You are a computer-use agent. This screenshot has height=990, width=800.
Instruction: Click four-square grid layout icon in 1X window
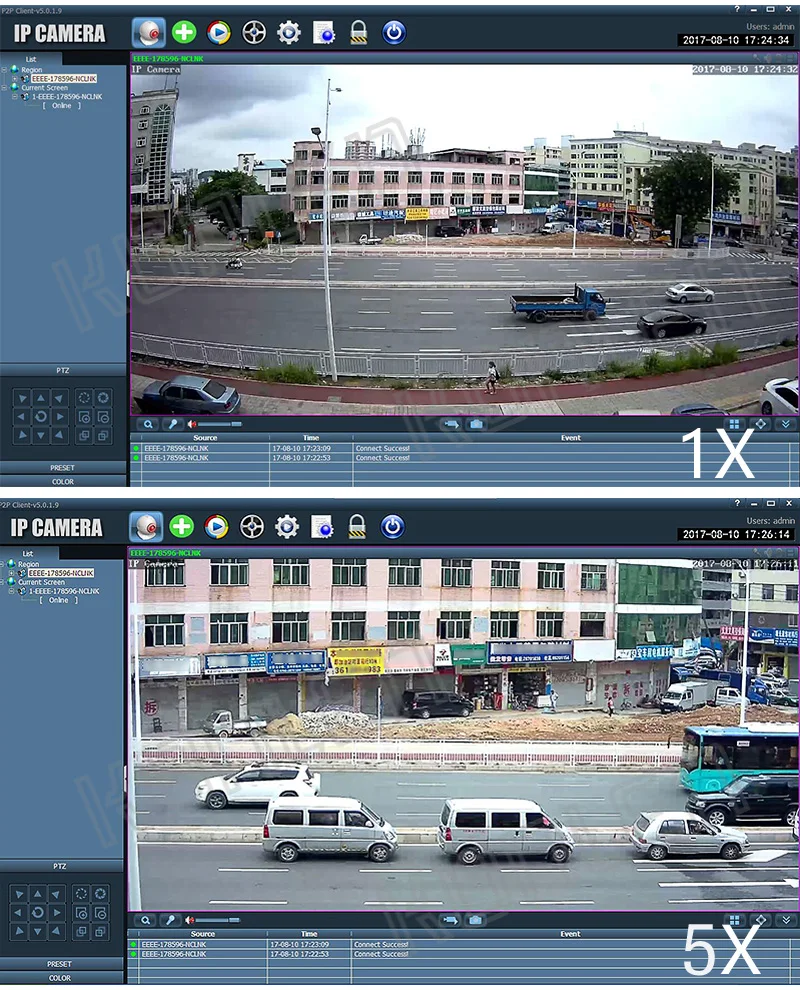click(x=734, y=424)
